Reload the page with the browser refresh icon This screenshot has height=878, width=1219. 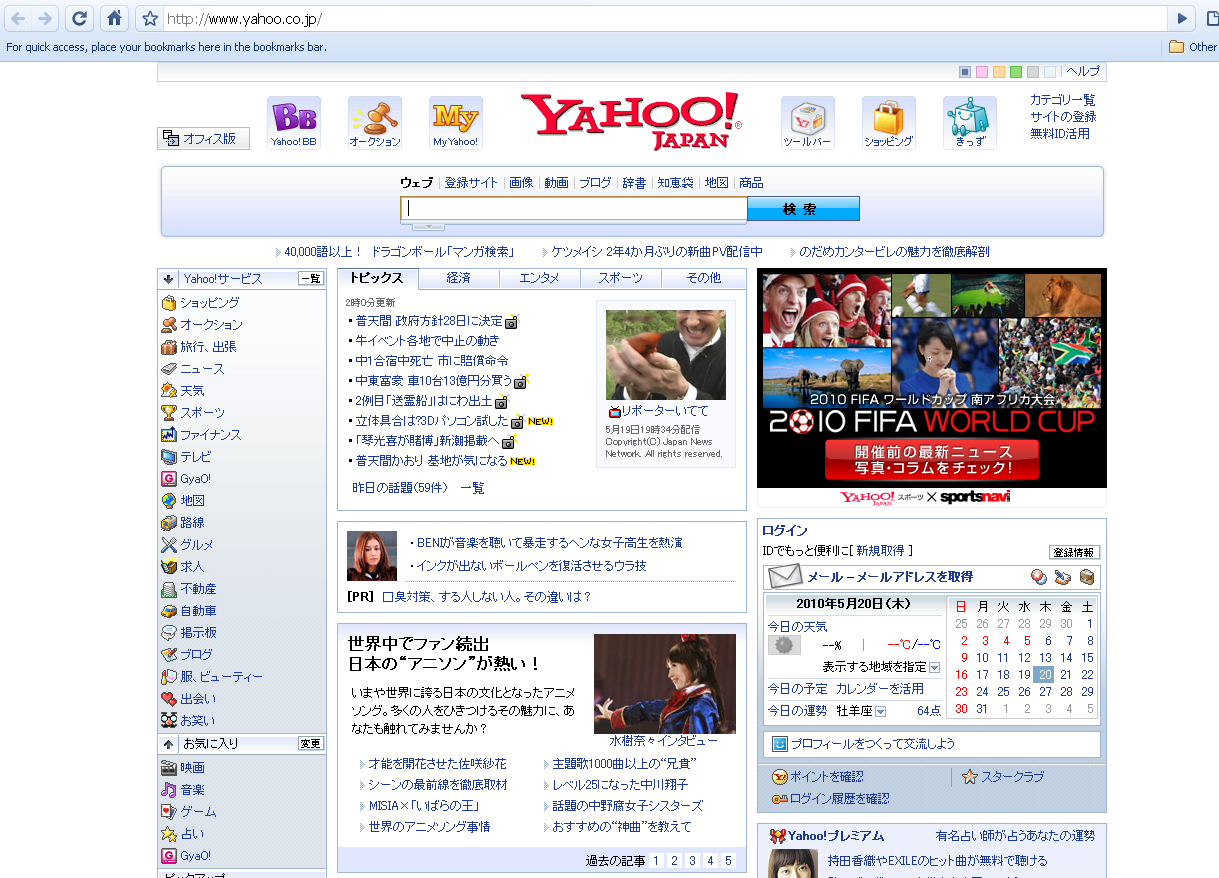click(x=79, y=18)
